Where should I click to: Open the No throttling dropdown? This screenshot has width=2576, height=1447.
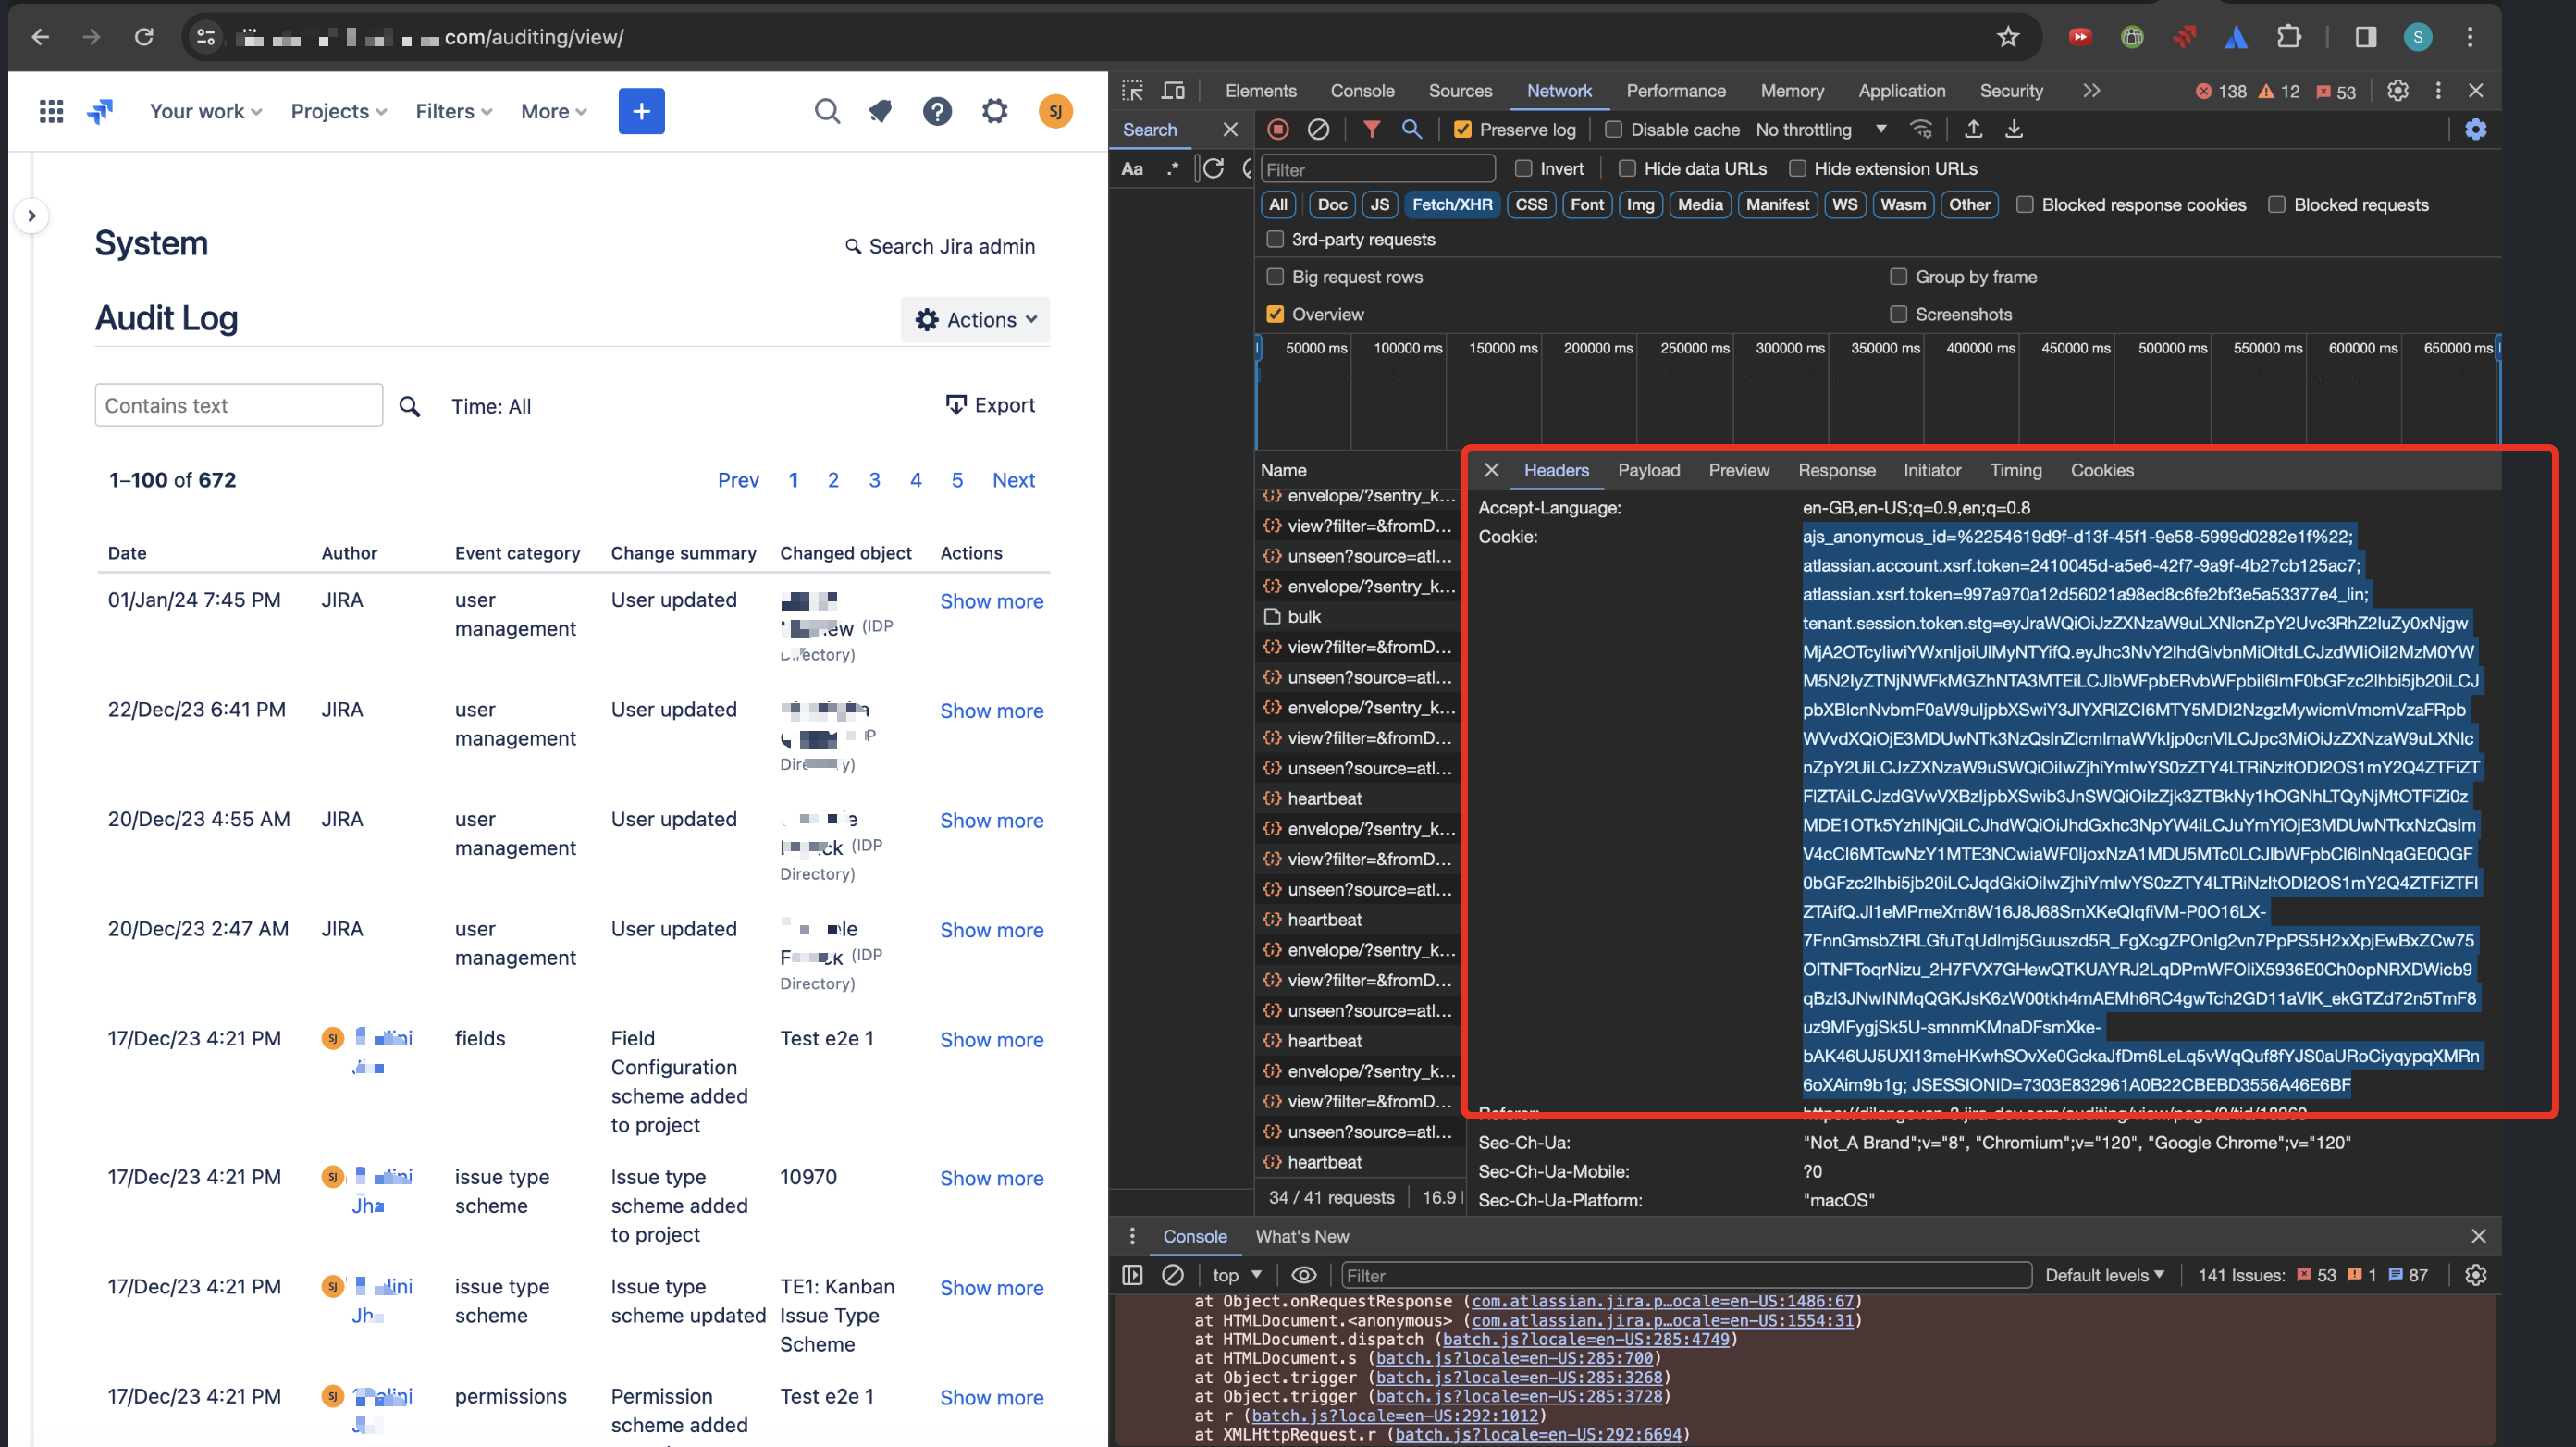coord(1821,129)
